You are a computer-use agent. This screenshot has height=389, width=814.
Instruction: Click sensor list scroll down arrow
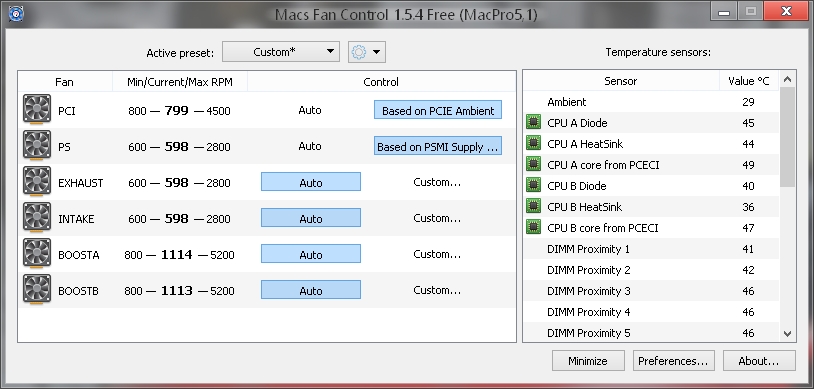tap(788, 333)
